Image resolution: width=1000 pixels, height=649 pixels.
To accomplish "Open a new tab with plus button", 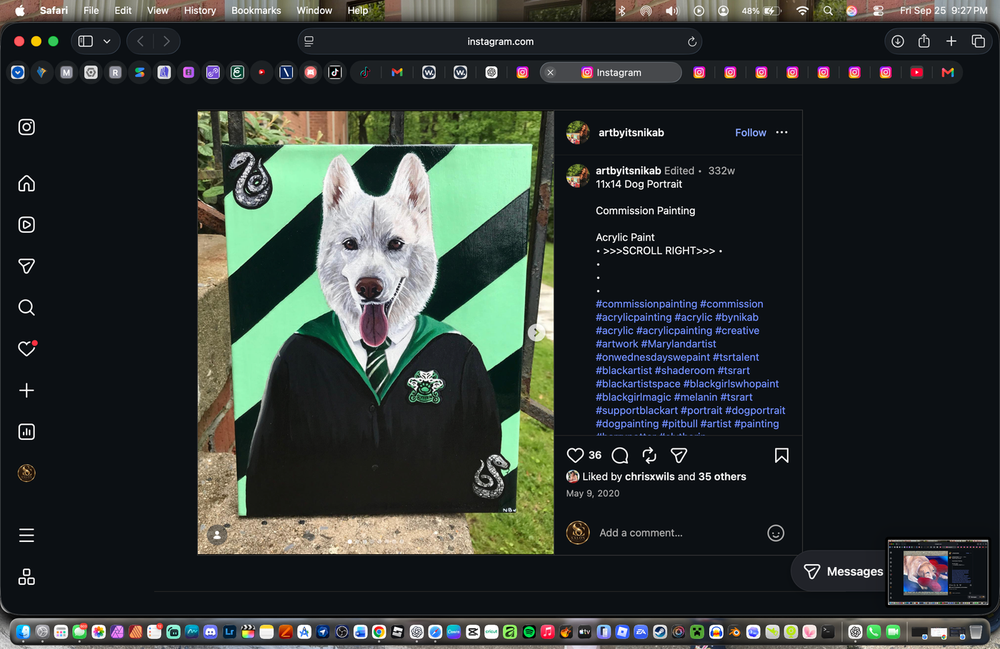I will [951, 41].
